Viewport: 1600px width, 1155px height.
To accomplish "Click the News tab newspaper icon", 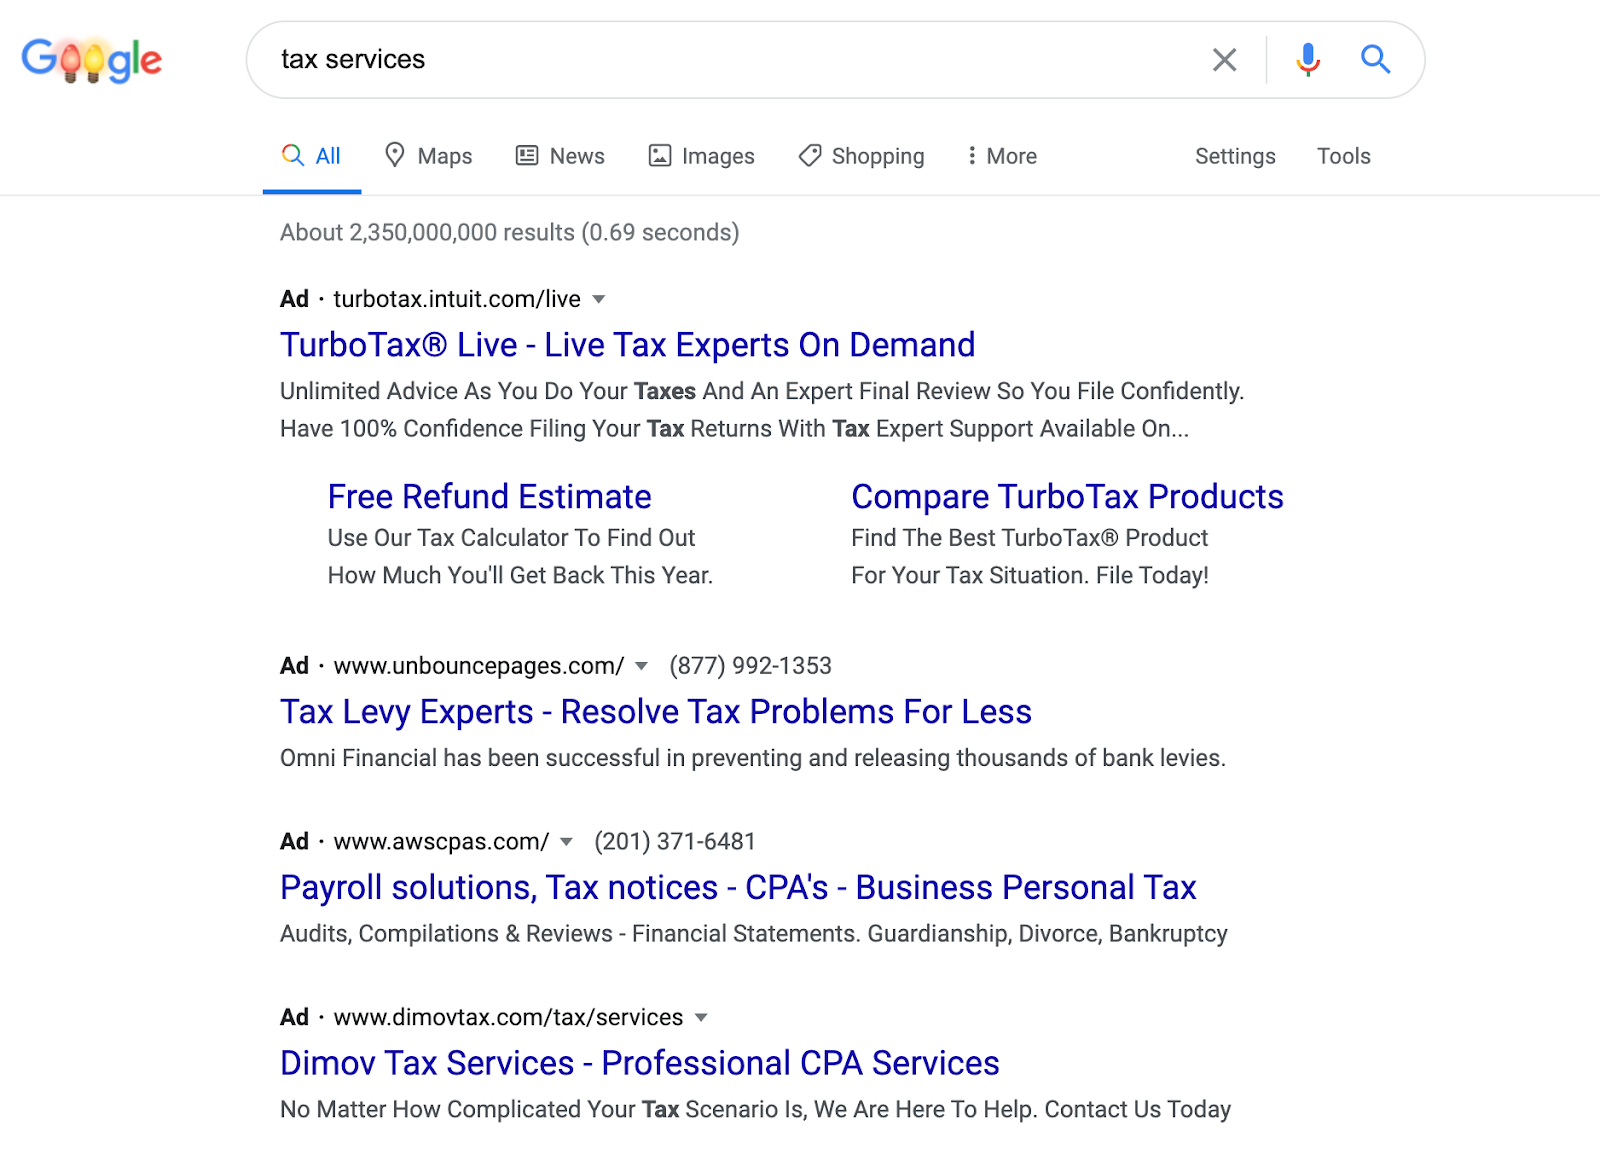I will 527,155.
